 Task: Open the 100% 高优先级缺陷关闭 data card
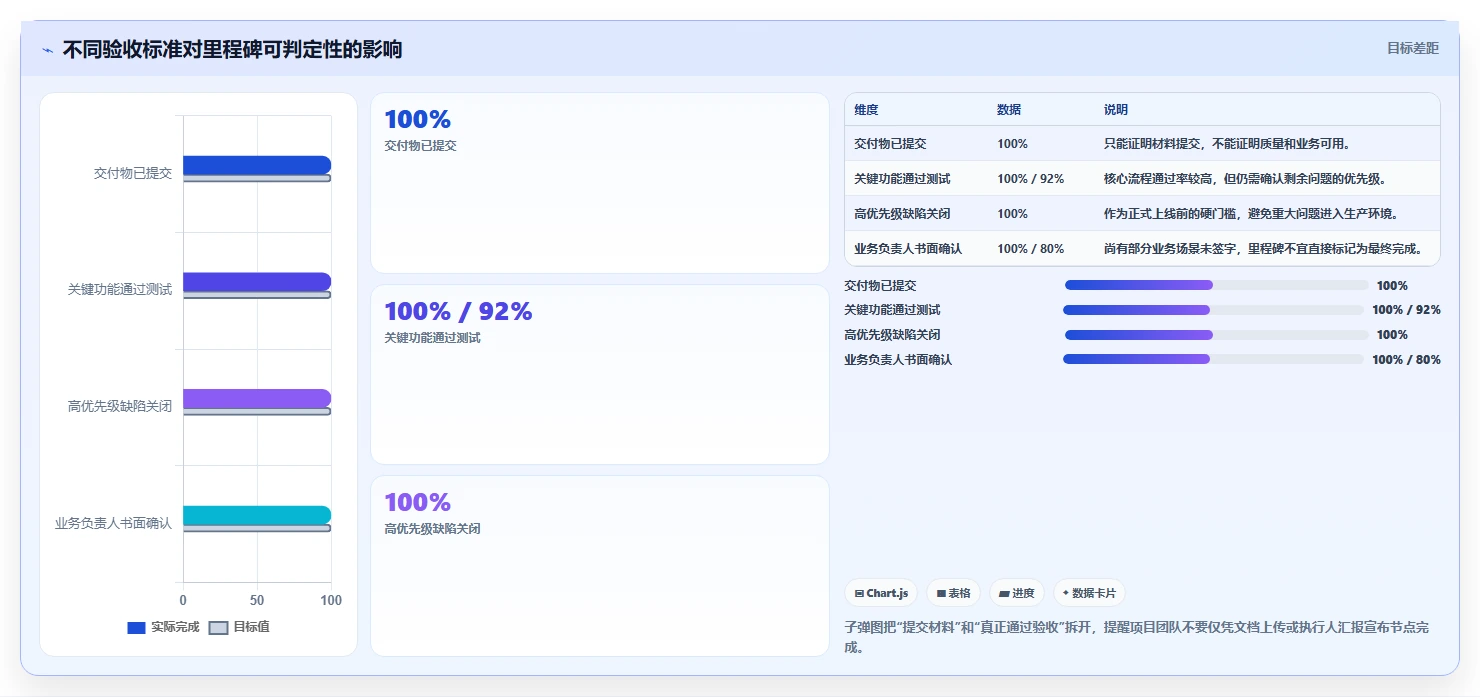pos(600,566)
